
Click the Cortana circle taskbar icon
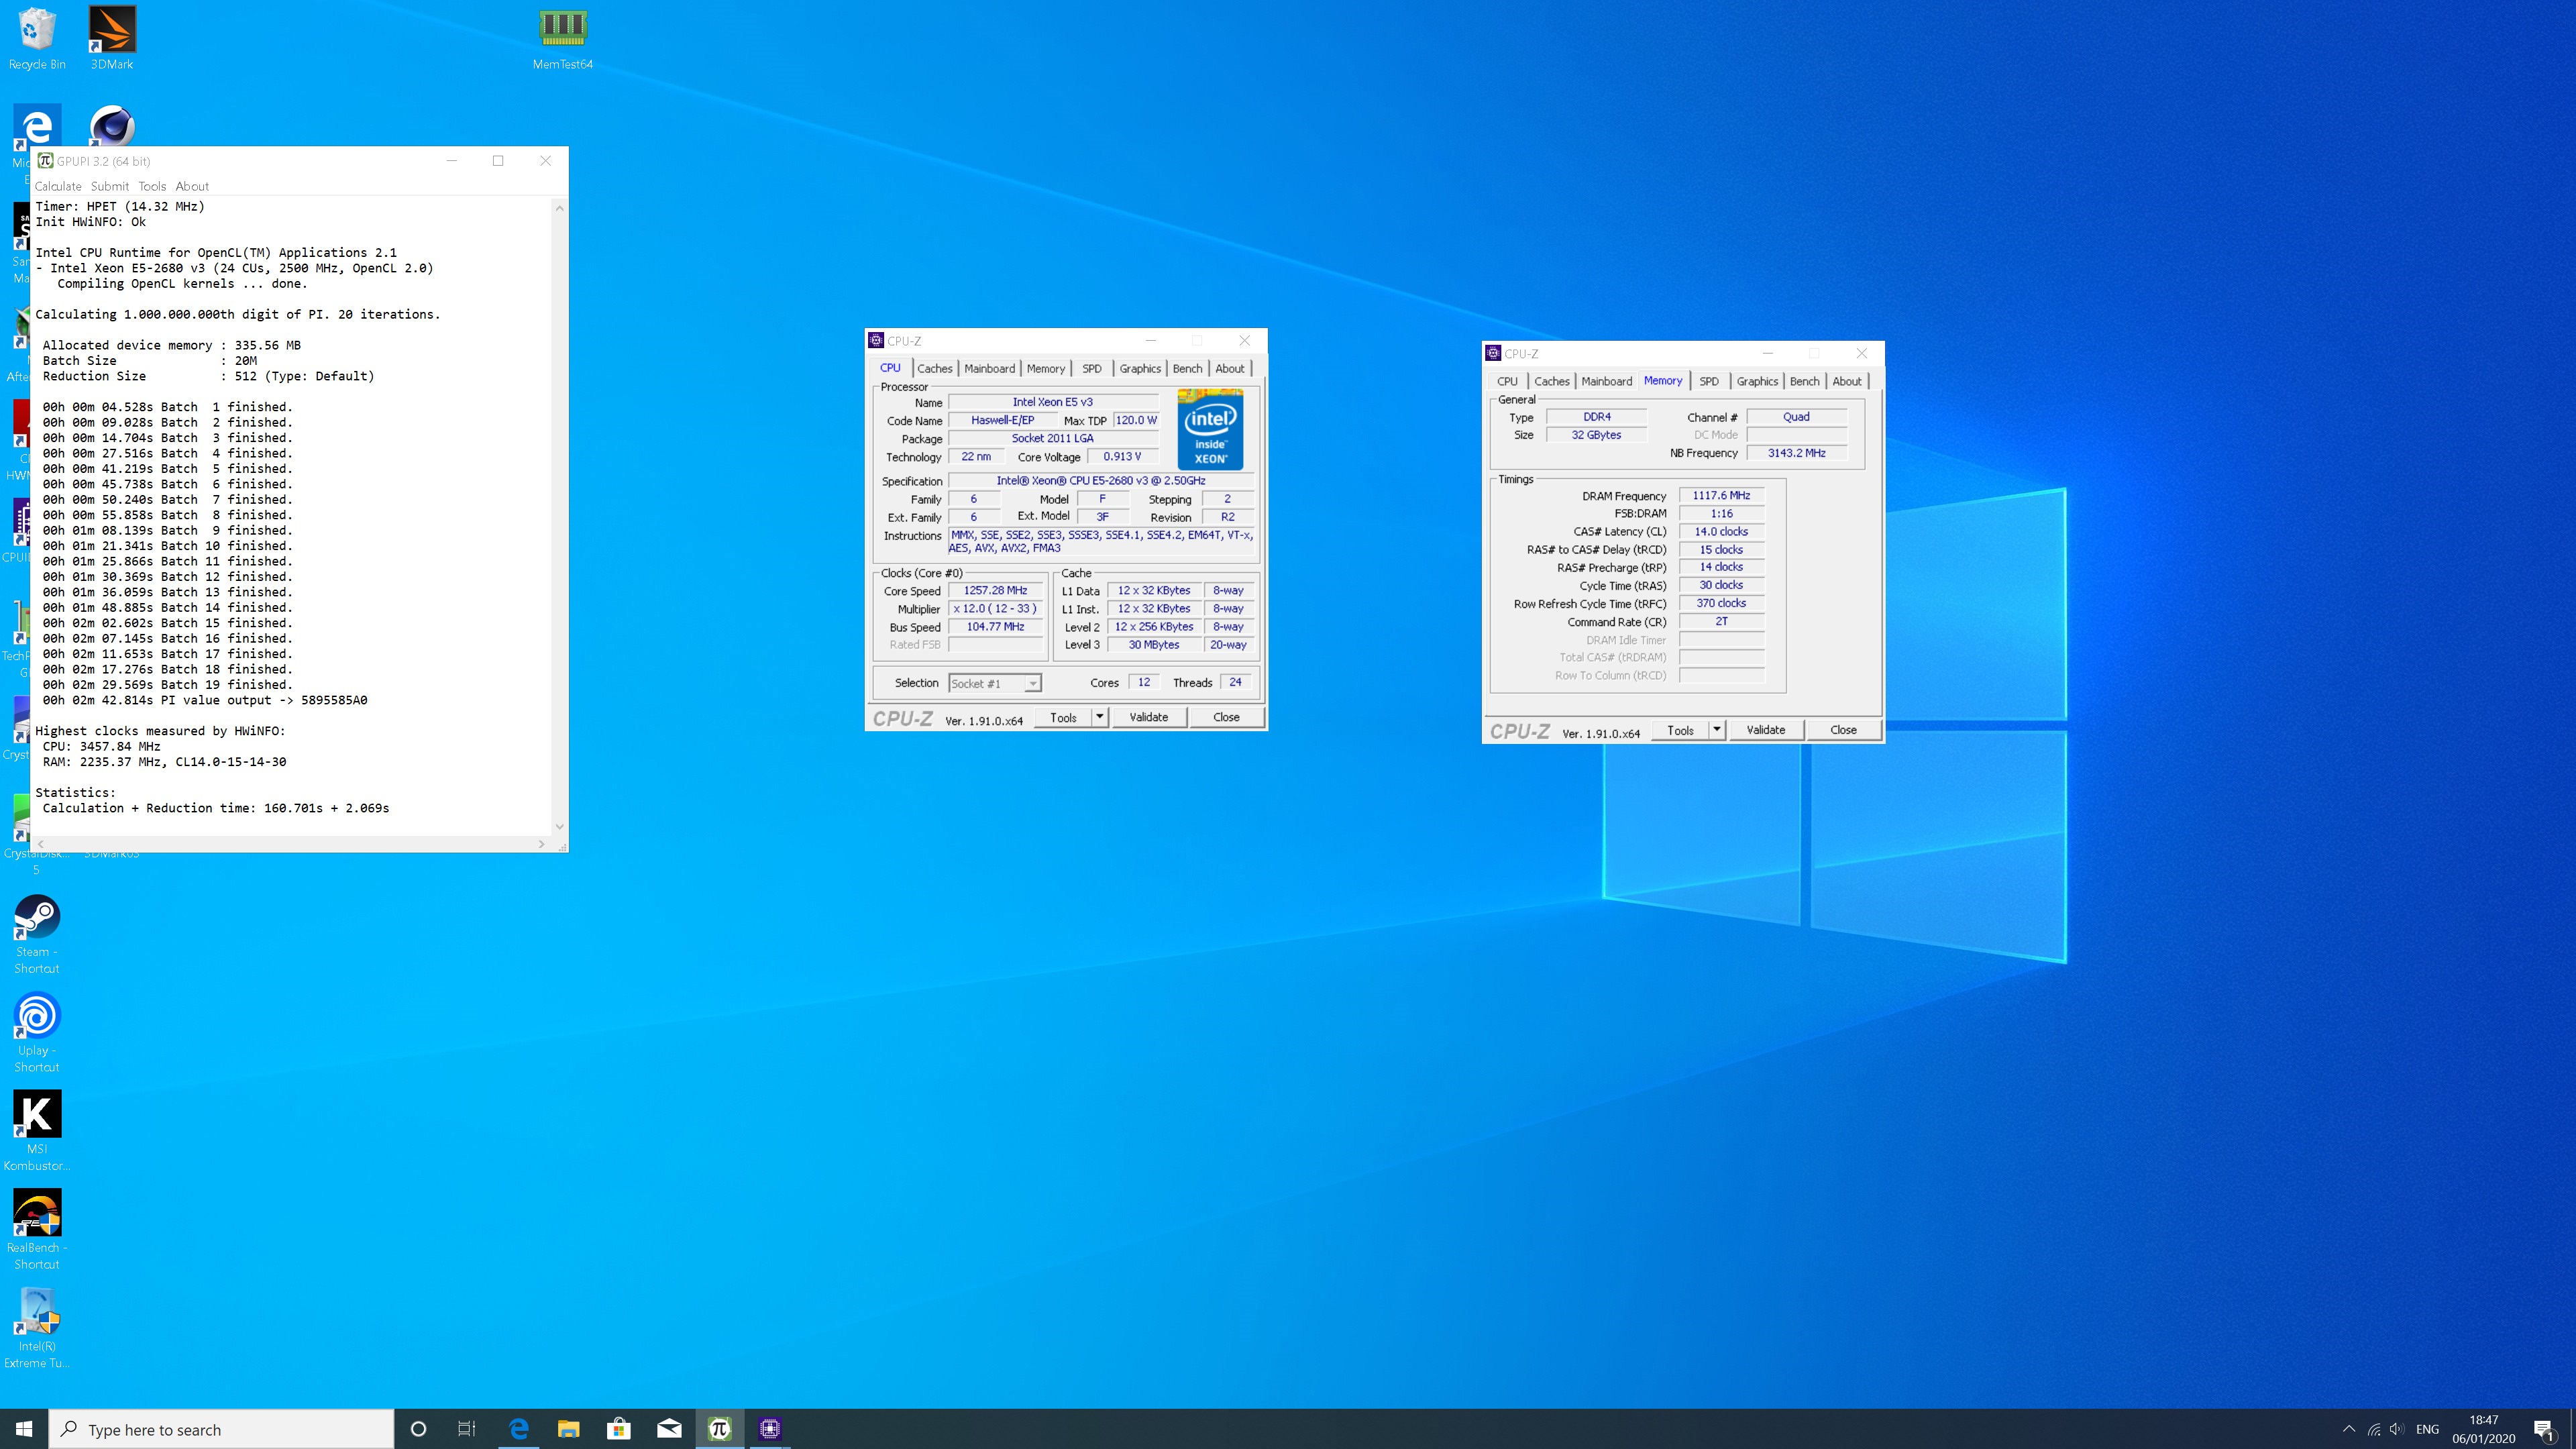tap(419, 1429)
